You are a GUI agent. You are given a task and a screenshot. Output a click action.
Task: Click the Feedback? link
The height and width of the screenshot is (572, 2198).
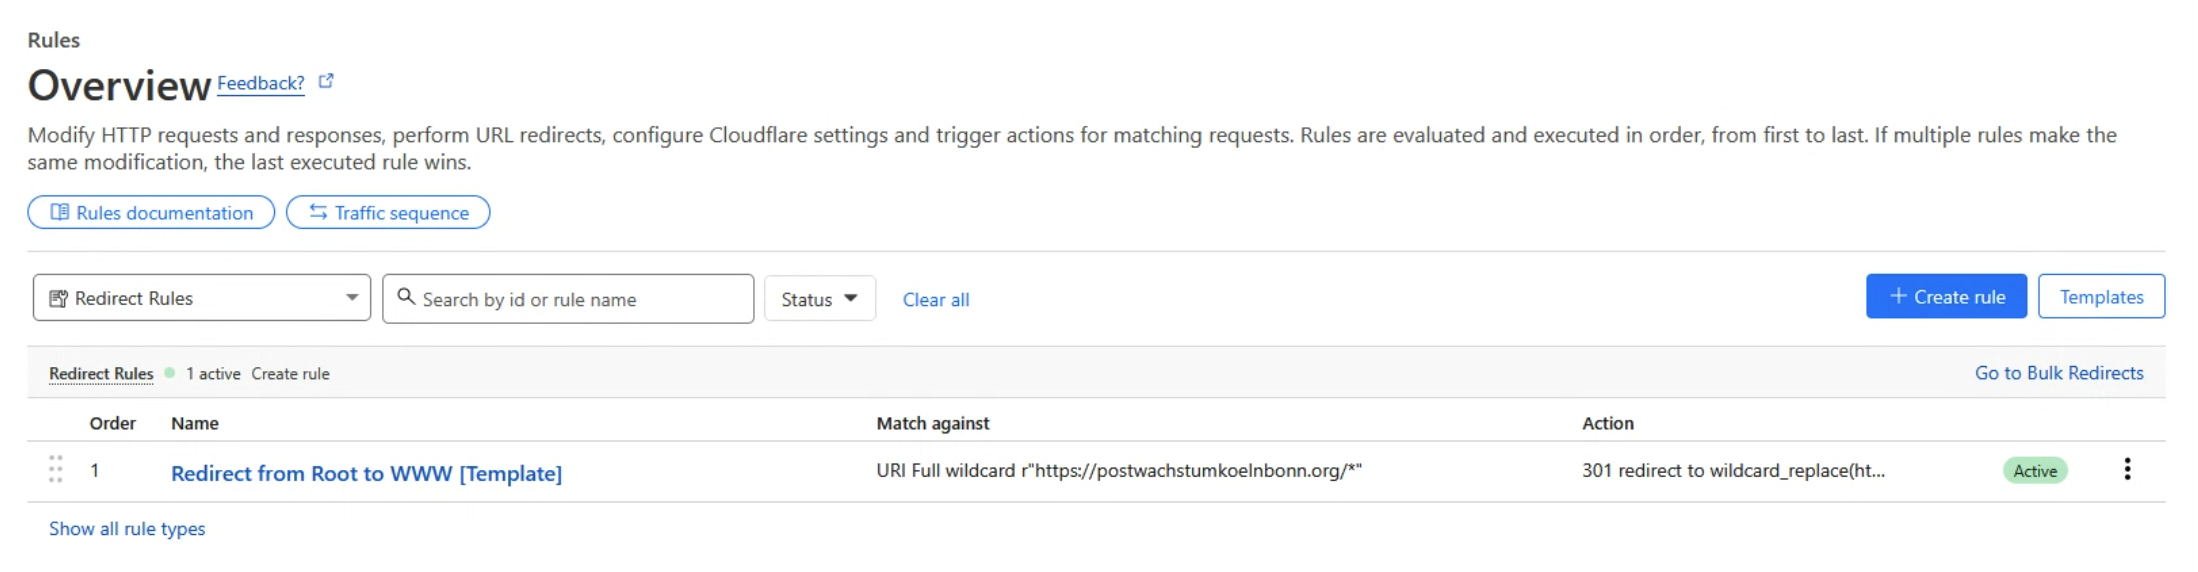click(261, 83)
